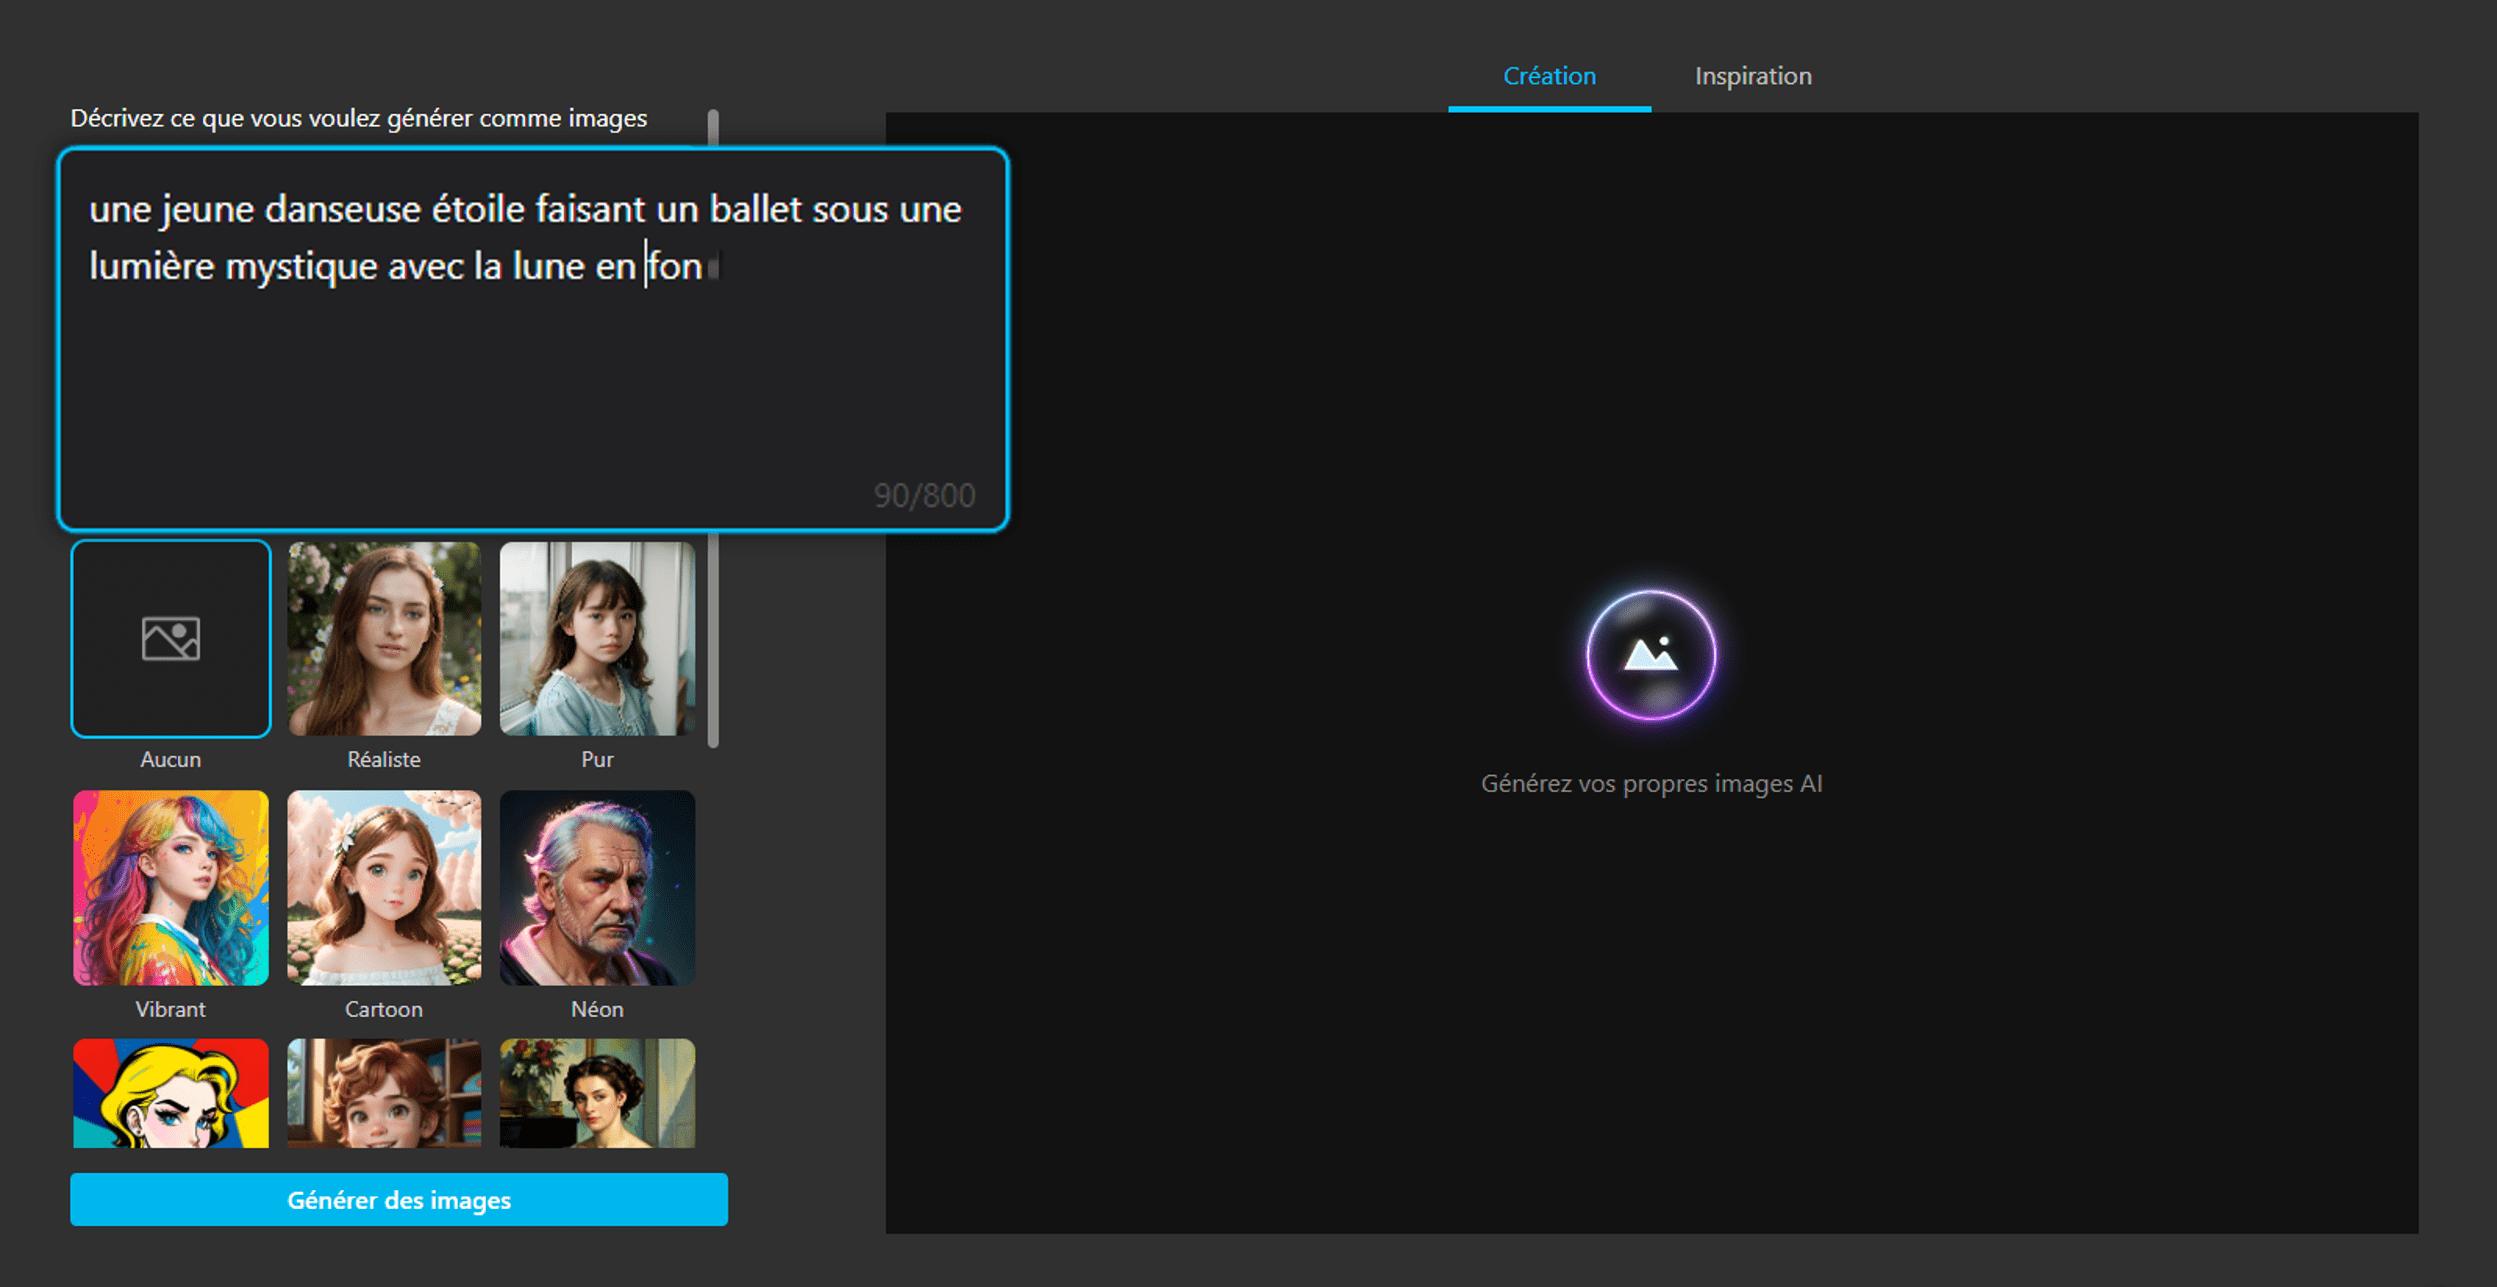The width and height of the screenshot is (2497, 1287).
Task: Select the Vibrant style thumbnail
Action: 170,887
